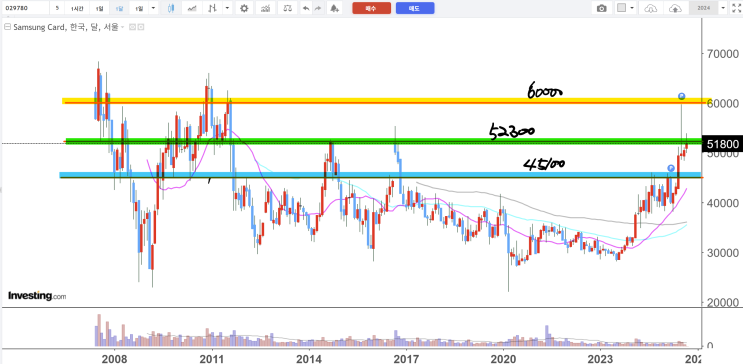
Task: Open chart settings gear icon
Action: 244,8
